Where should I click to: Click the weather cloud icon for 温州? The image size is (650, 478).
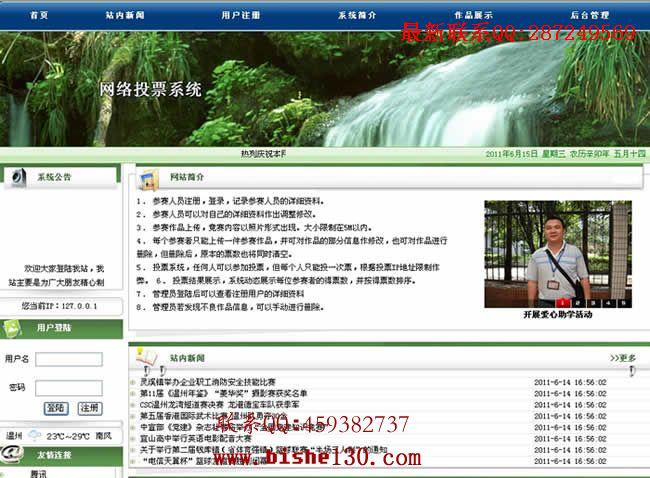click(x=34, y=435)
